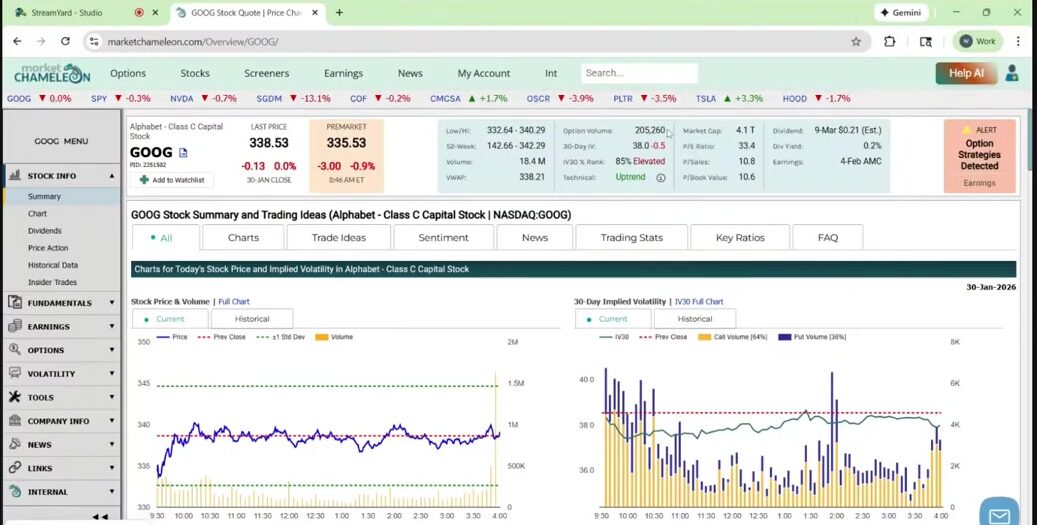Click the Tools wrench sidebar icon
The width and height of the screenshot is (1037, 525).
pos(15,397)
